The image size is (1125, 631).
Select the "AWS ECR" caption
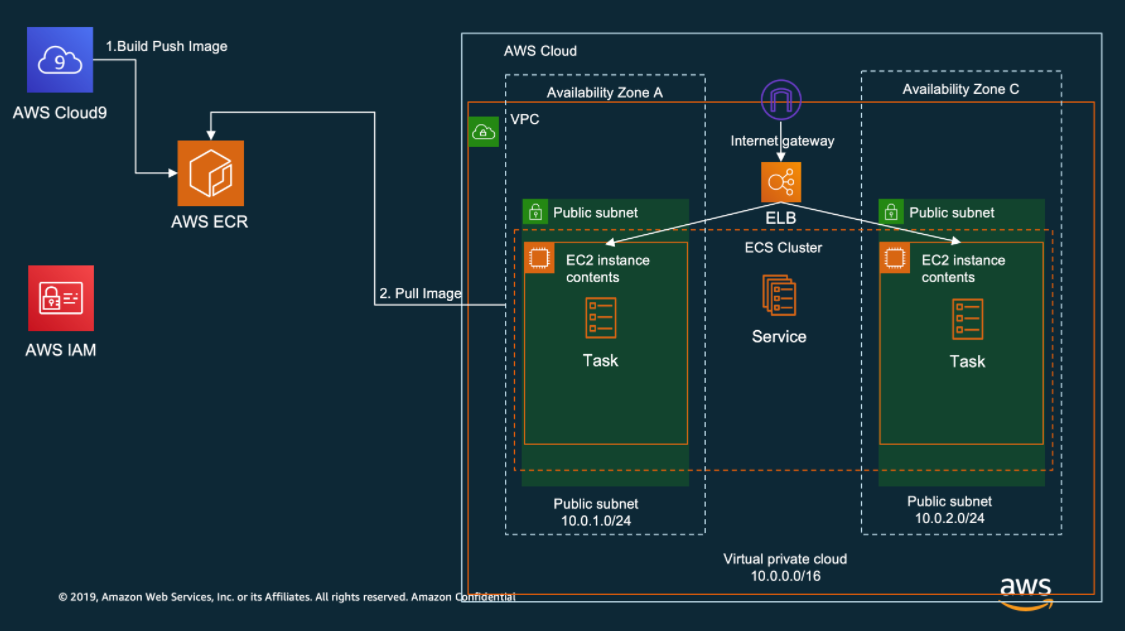(210, 222)
